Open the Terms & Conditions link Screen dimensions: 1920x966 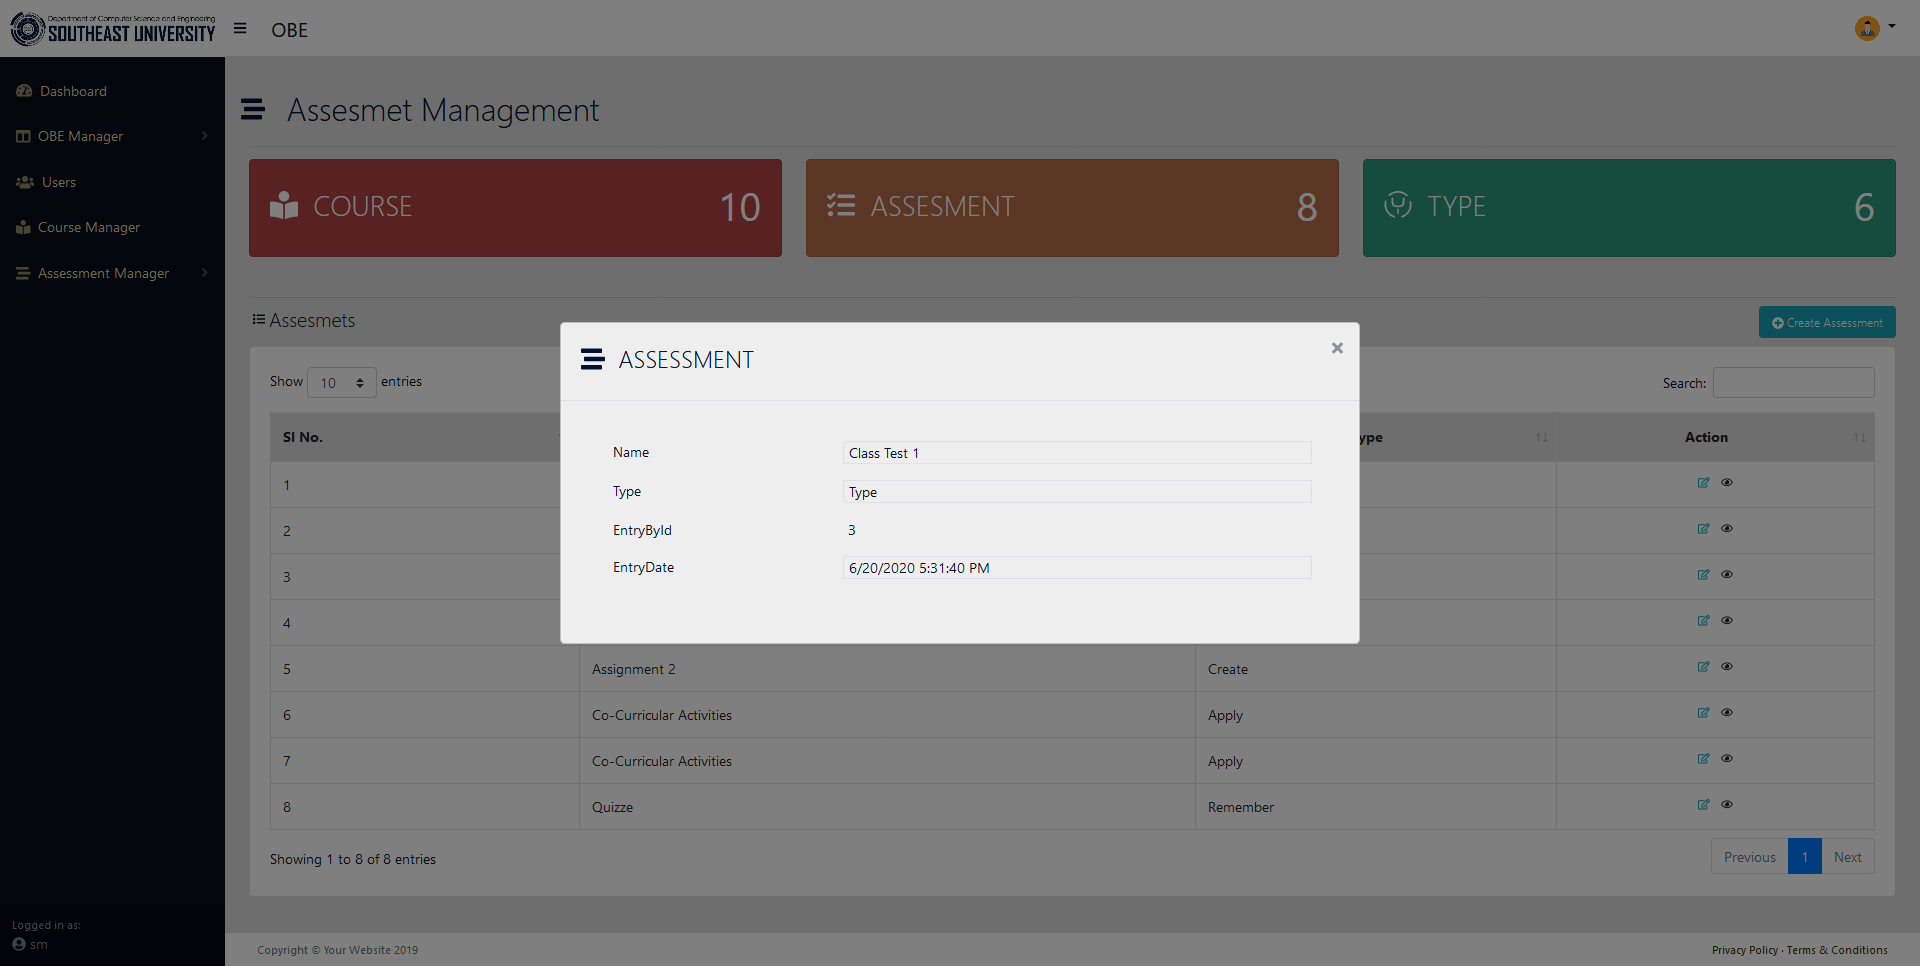tap(1837, 950)
